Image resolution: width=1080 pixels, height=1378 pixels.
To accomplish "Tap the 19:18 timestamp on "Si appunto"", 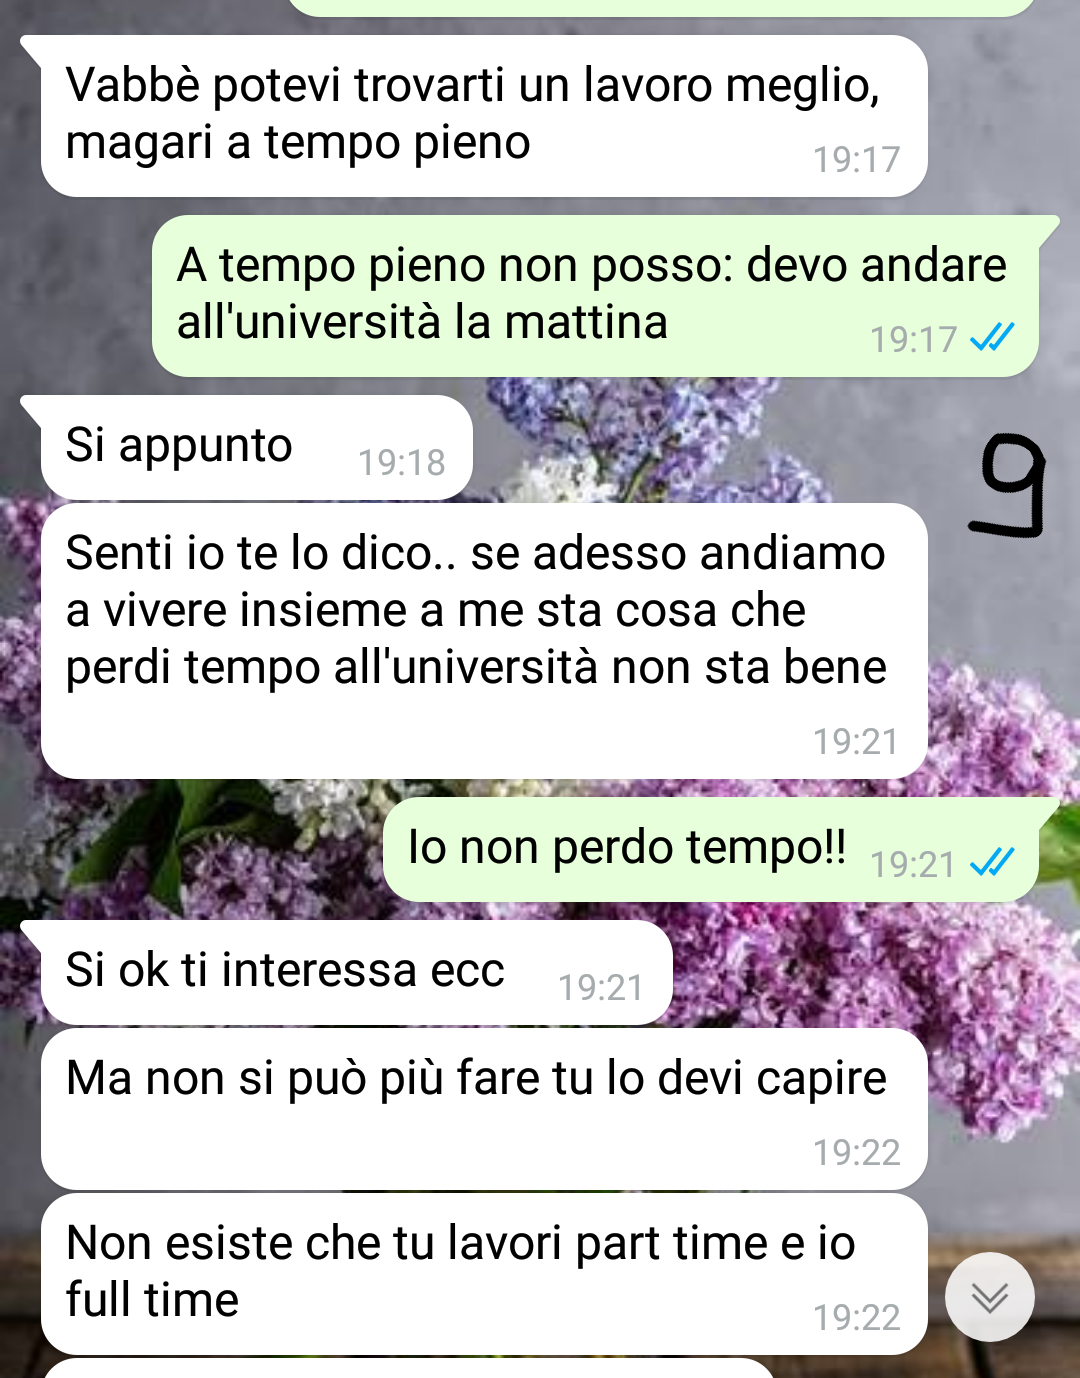I will click(402, 462).
